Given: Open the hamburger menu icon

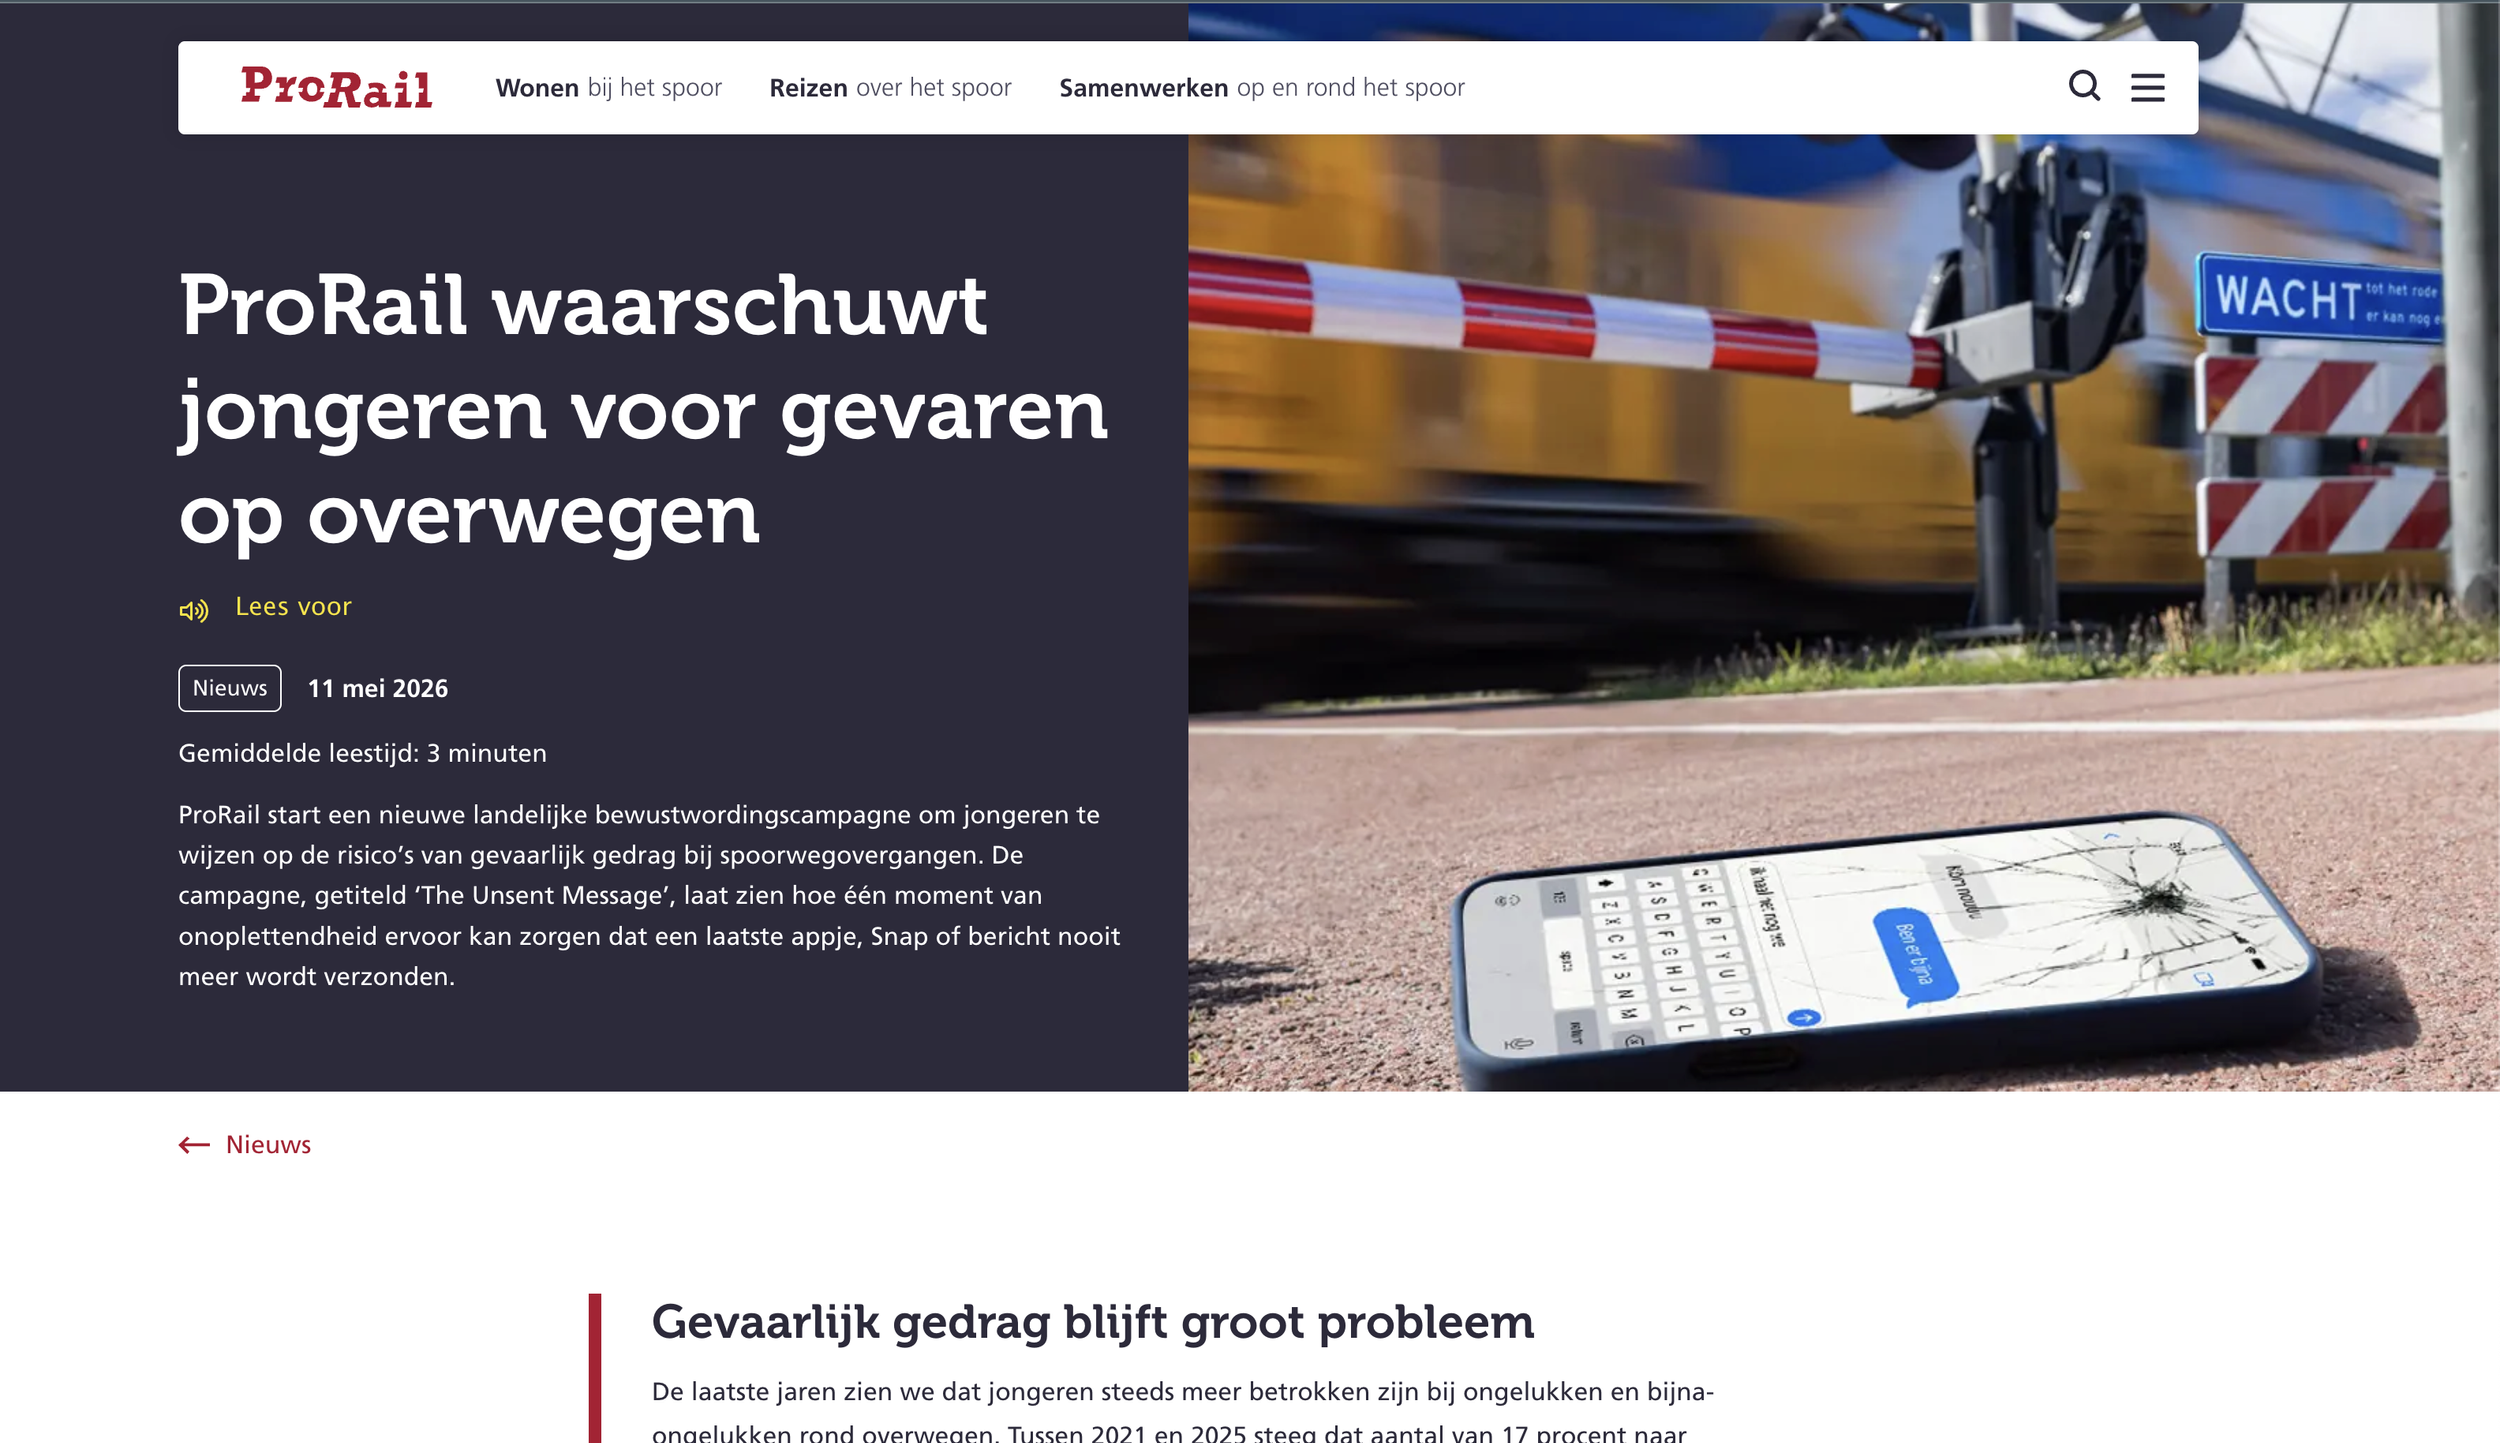Looking at the screenshot, I should click(x=2147, y=87).
